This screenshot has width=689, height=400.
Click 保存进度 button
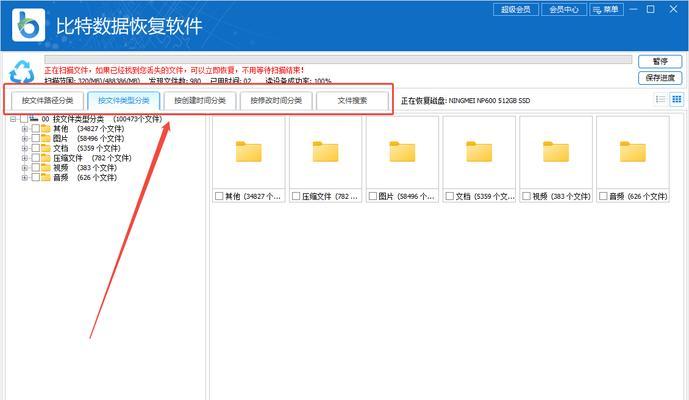click(660, 78)
